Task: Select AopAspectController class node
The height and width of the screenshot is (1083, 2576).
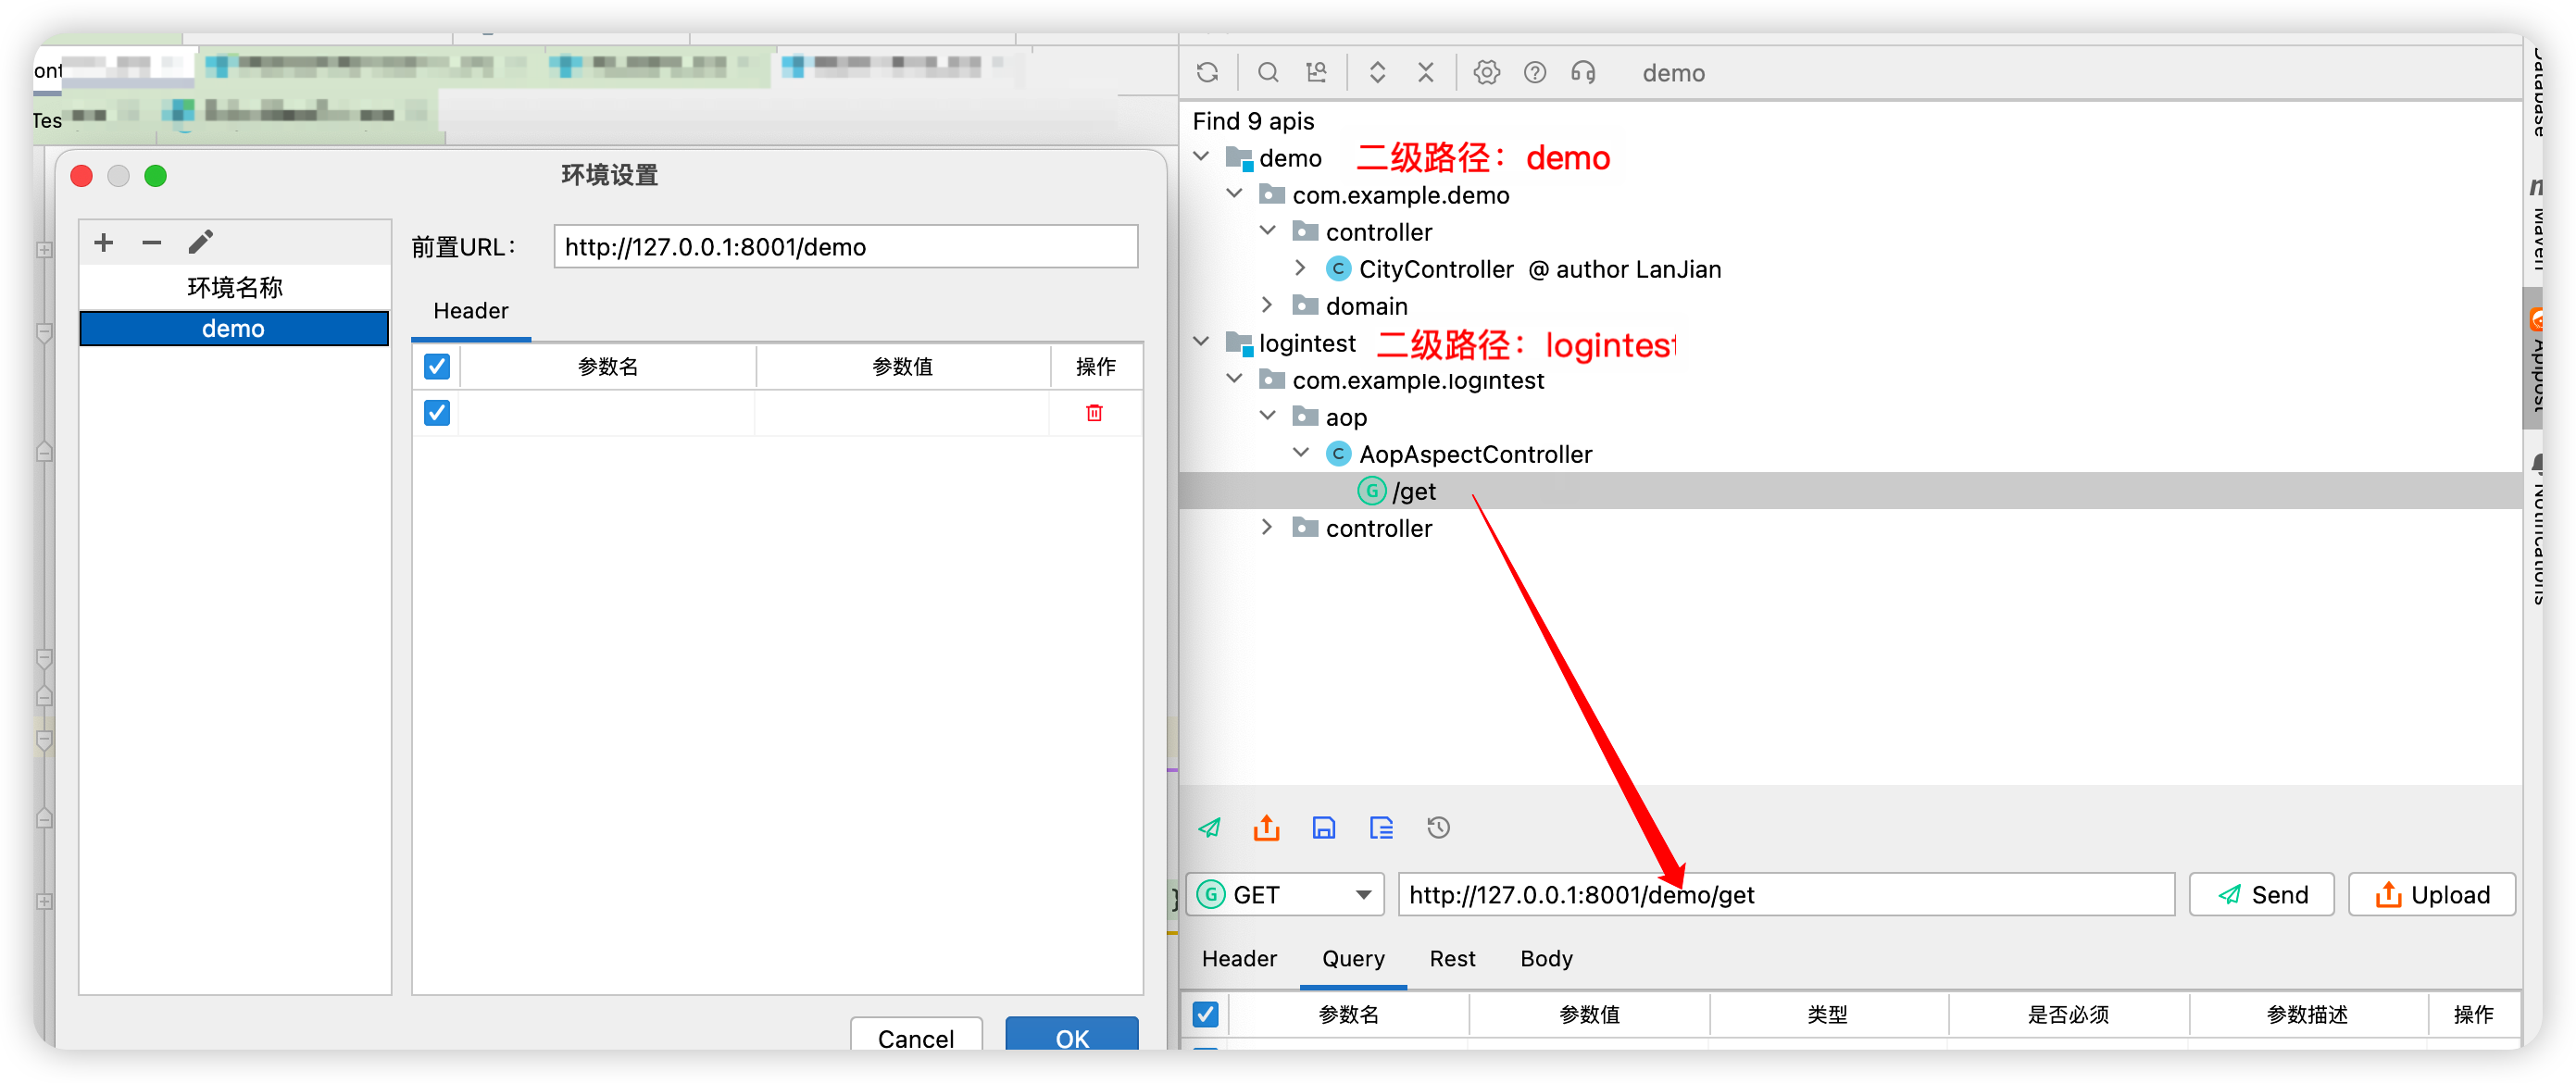Action: click(1474, 454)
